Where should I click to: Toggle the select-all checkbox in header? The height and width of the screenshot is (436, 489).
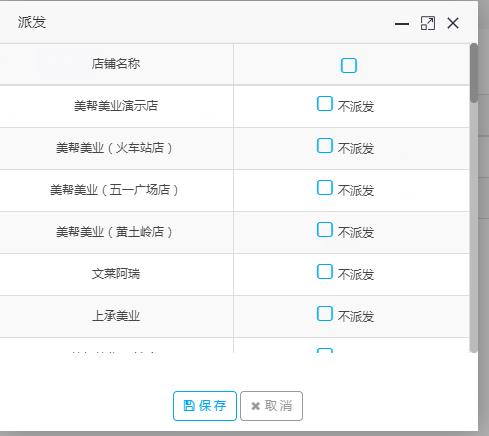coord(349,65)
